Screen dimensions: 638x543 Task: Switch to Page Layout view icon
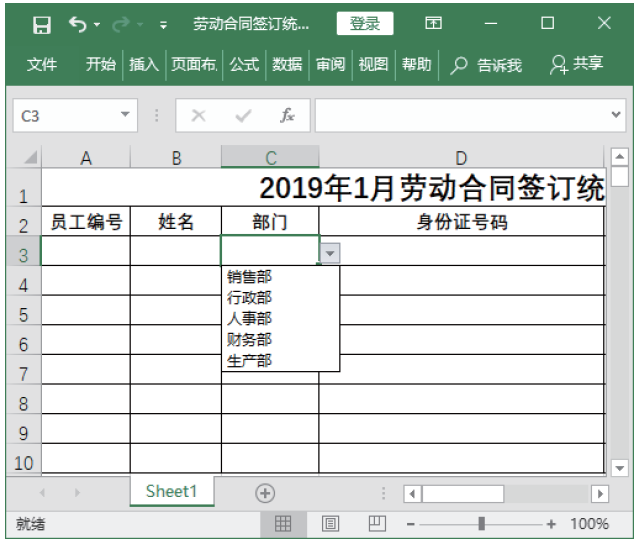(330, 523)
